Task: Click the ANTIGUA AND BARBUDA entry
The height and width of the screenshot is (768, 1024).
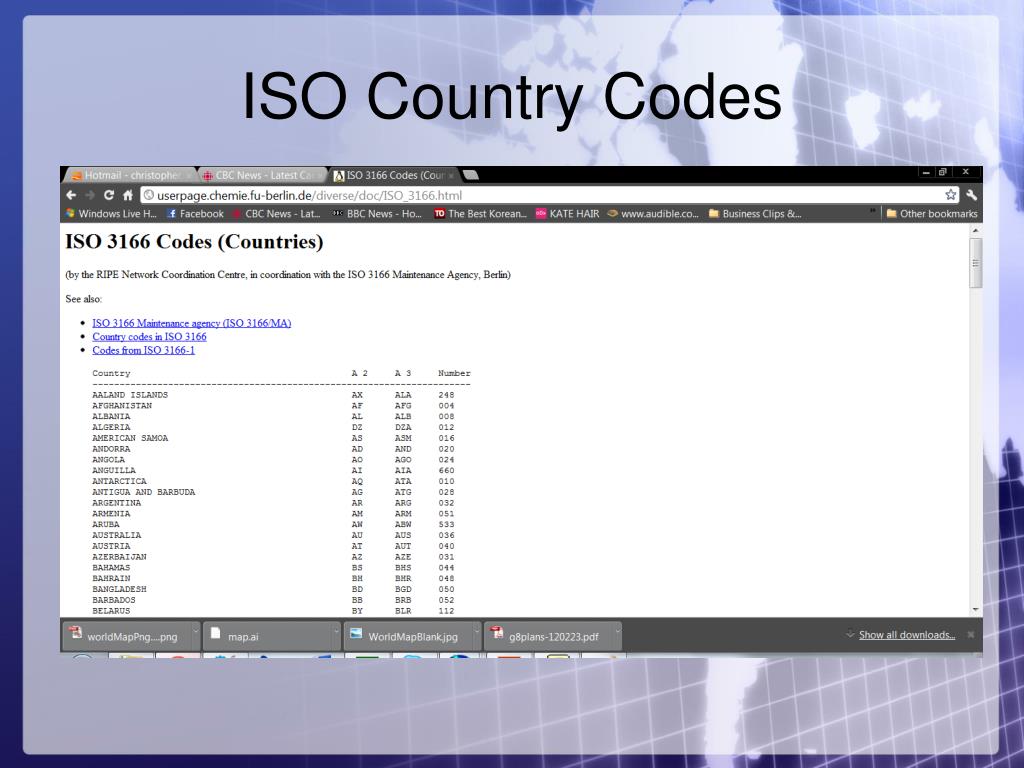Action: point(144,492)
